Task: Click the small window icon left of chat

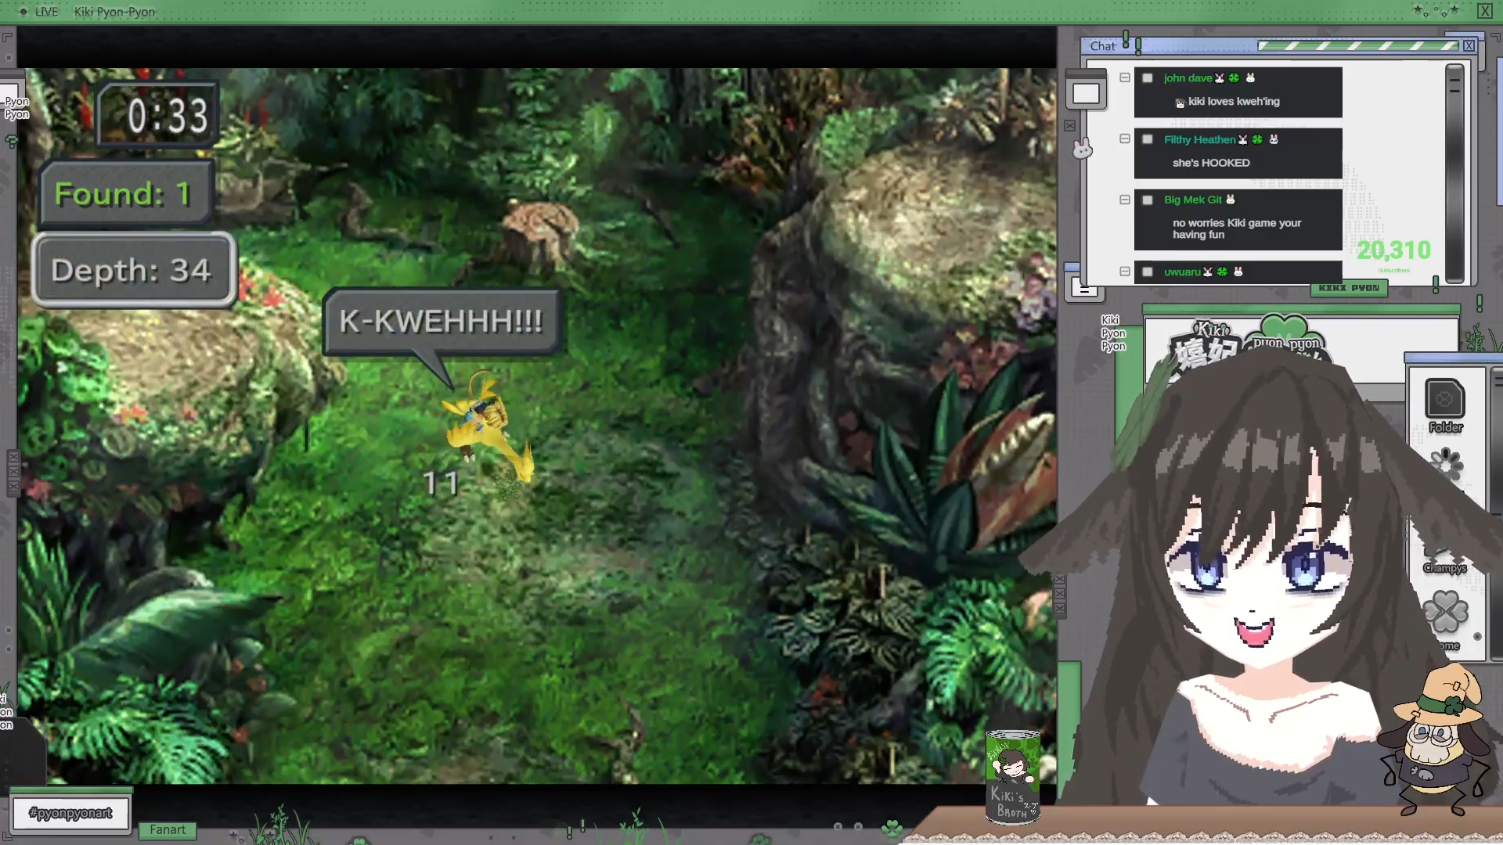Action: [x=1086, y=94]
